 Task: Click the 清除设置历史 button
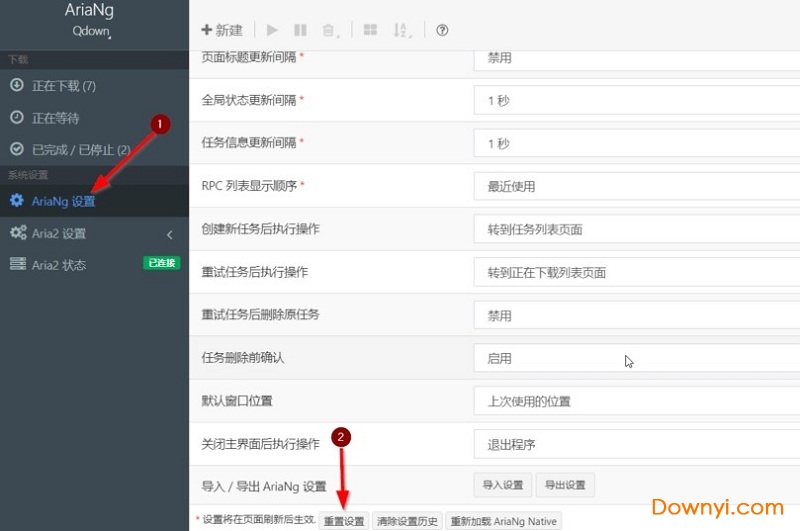tap(406, 521)
